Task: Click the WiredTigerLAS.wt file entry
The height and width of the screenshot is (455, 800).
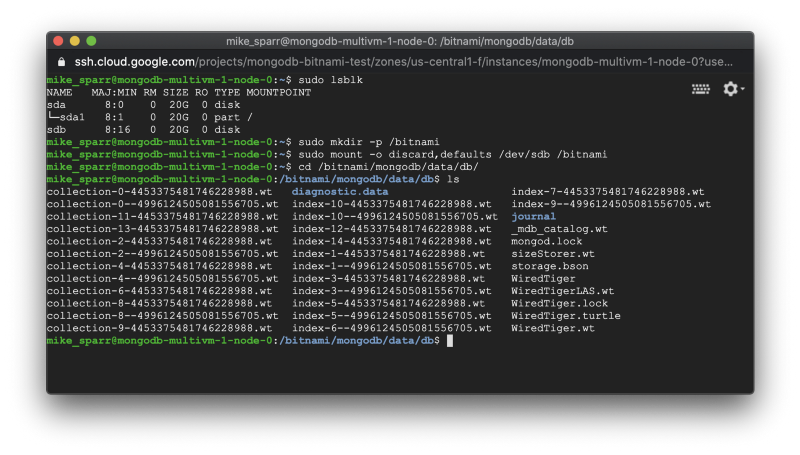Action: coord(562,291)
